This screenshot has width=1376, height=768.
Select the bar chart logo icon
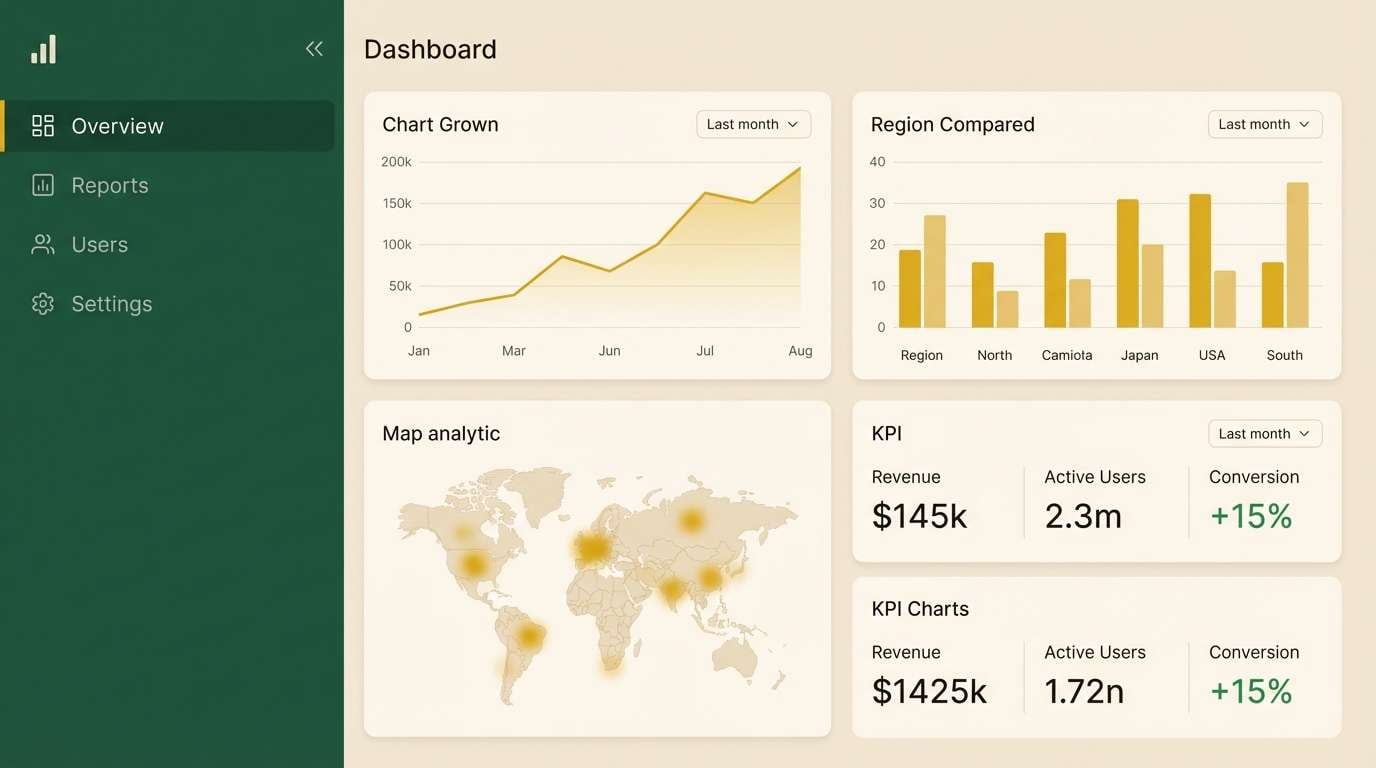pos(42,47)
